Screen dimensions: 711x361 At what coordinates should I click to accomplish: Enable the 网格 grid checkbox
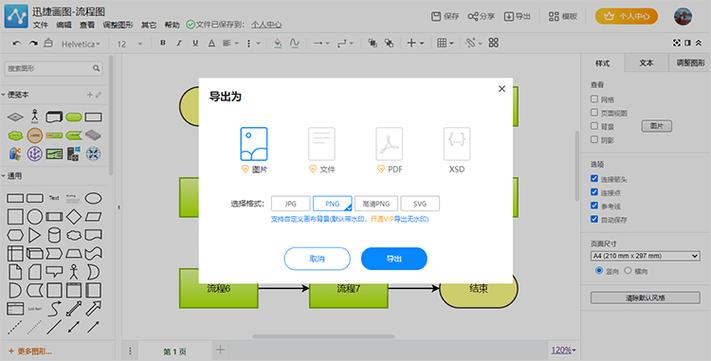[x=594, y=99]
